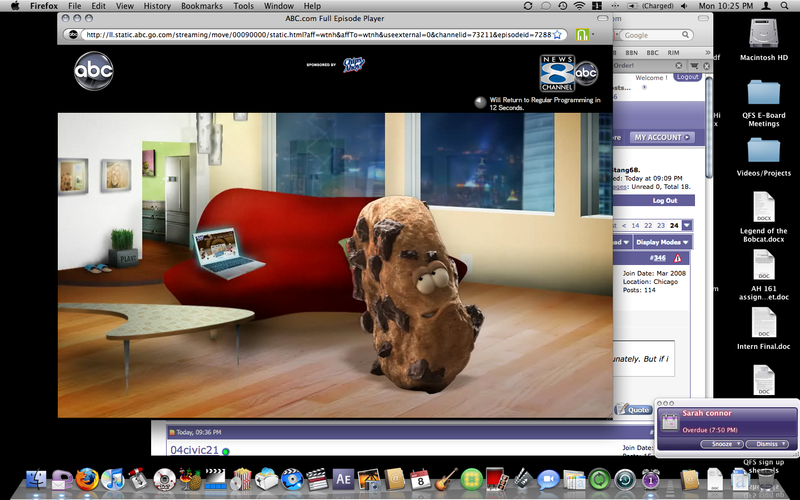Go to forum page 22
Viewport: 800px width, 500px height.
click(x=648, y=226)
